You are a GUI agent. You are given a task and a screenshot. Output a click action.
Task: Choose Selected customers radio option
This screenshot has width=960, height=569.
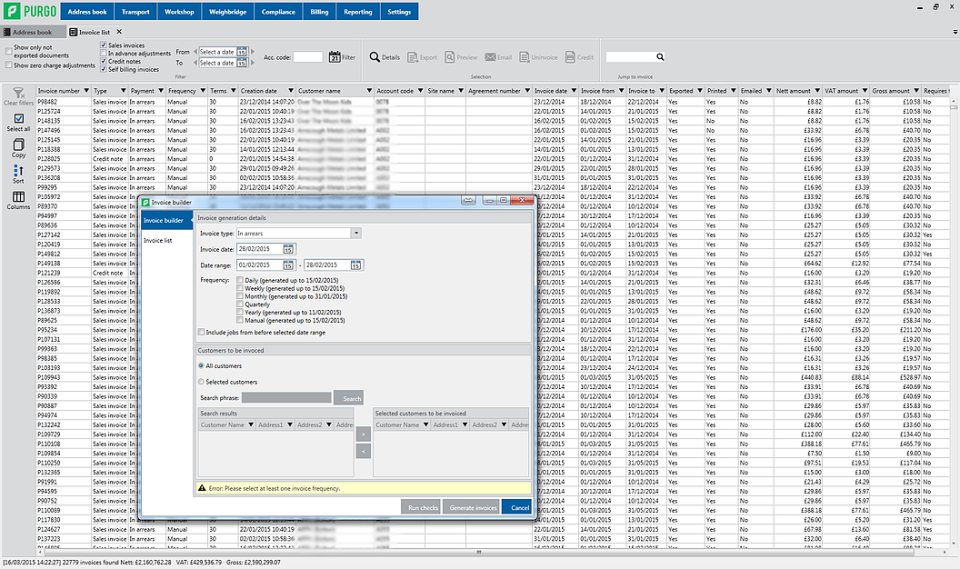coord(201,382)
